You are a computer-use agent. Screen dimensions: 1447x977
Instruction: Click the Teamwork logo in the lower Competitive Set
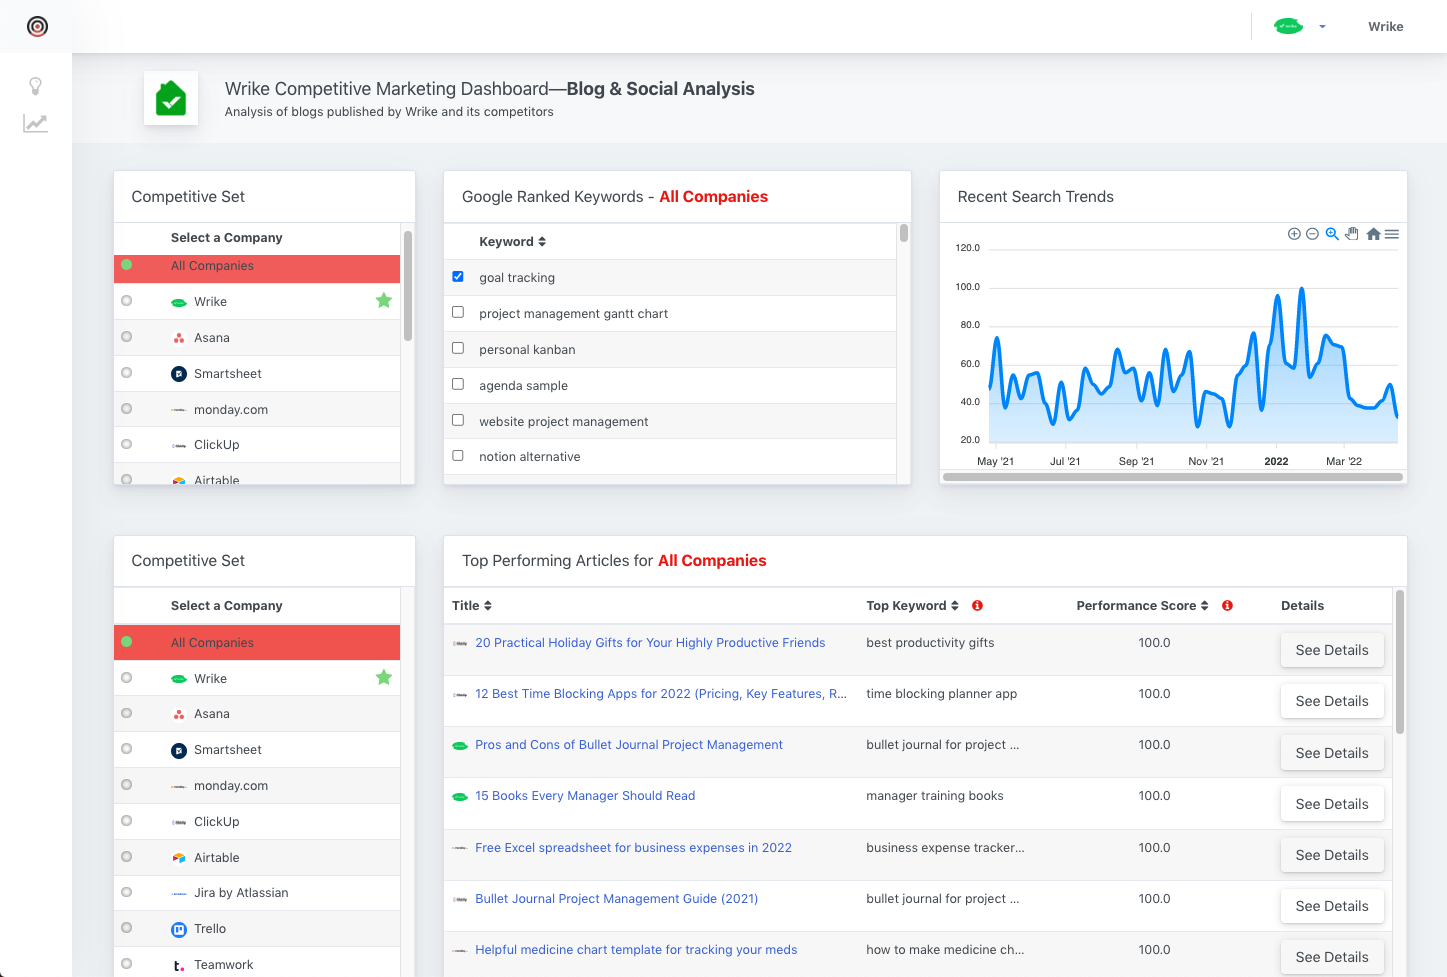[179, 966]
